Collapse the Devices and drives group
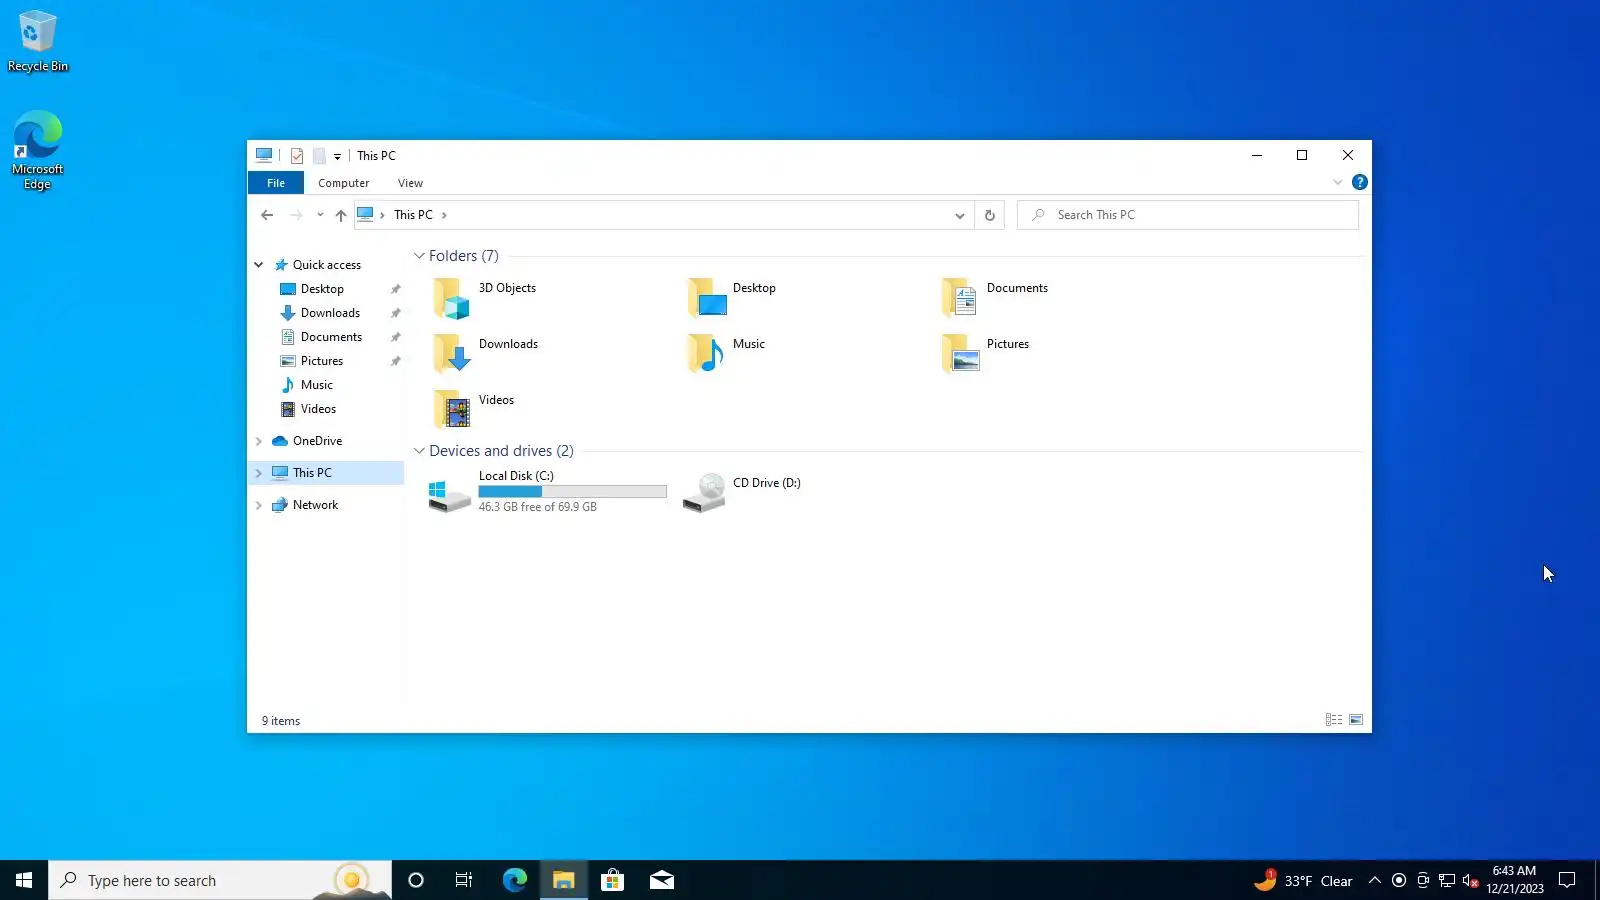The width and height of the screenshot is (1600, 900). (x=419, y=451)
